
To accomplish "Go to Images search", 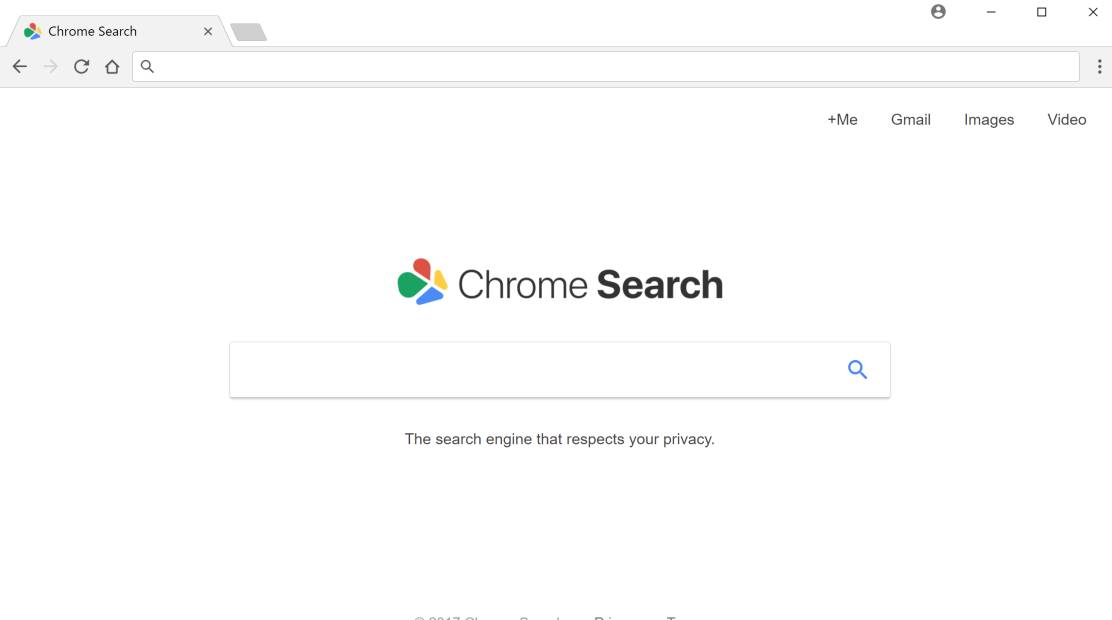I will tap(988, 120).
